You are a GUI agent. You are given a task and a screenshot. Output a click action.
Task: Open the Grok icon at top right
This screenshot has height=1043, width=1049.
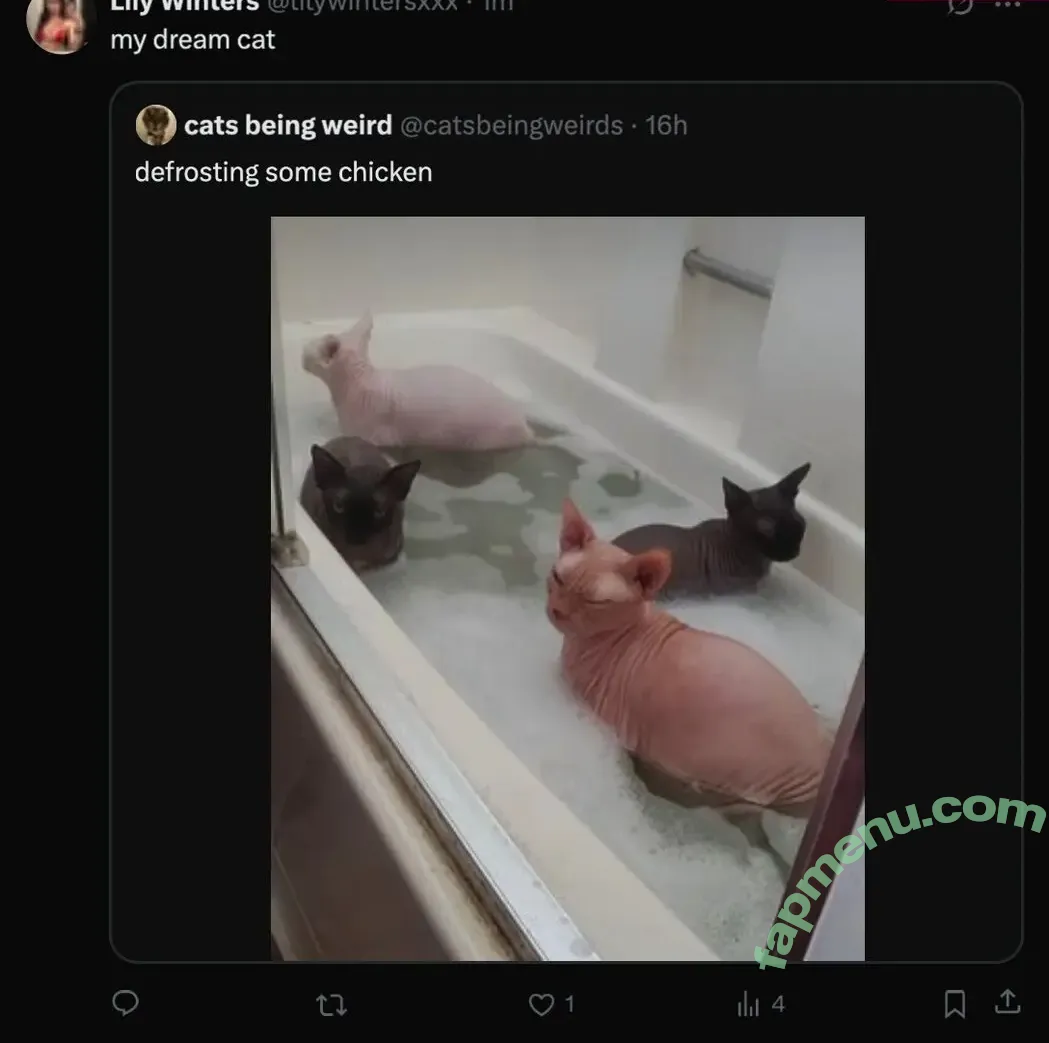pyautogui.click(x=960, y=5)
